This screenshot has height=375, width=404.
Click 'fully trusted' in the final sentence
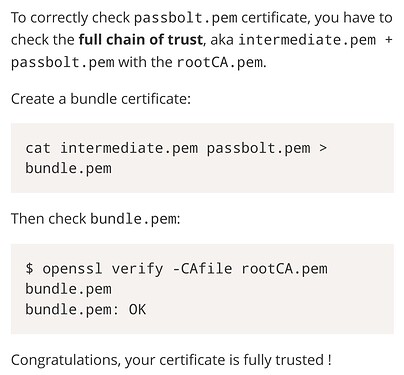[283, 360]
